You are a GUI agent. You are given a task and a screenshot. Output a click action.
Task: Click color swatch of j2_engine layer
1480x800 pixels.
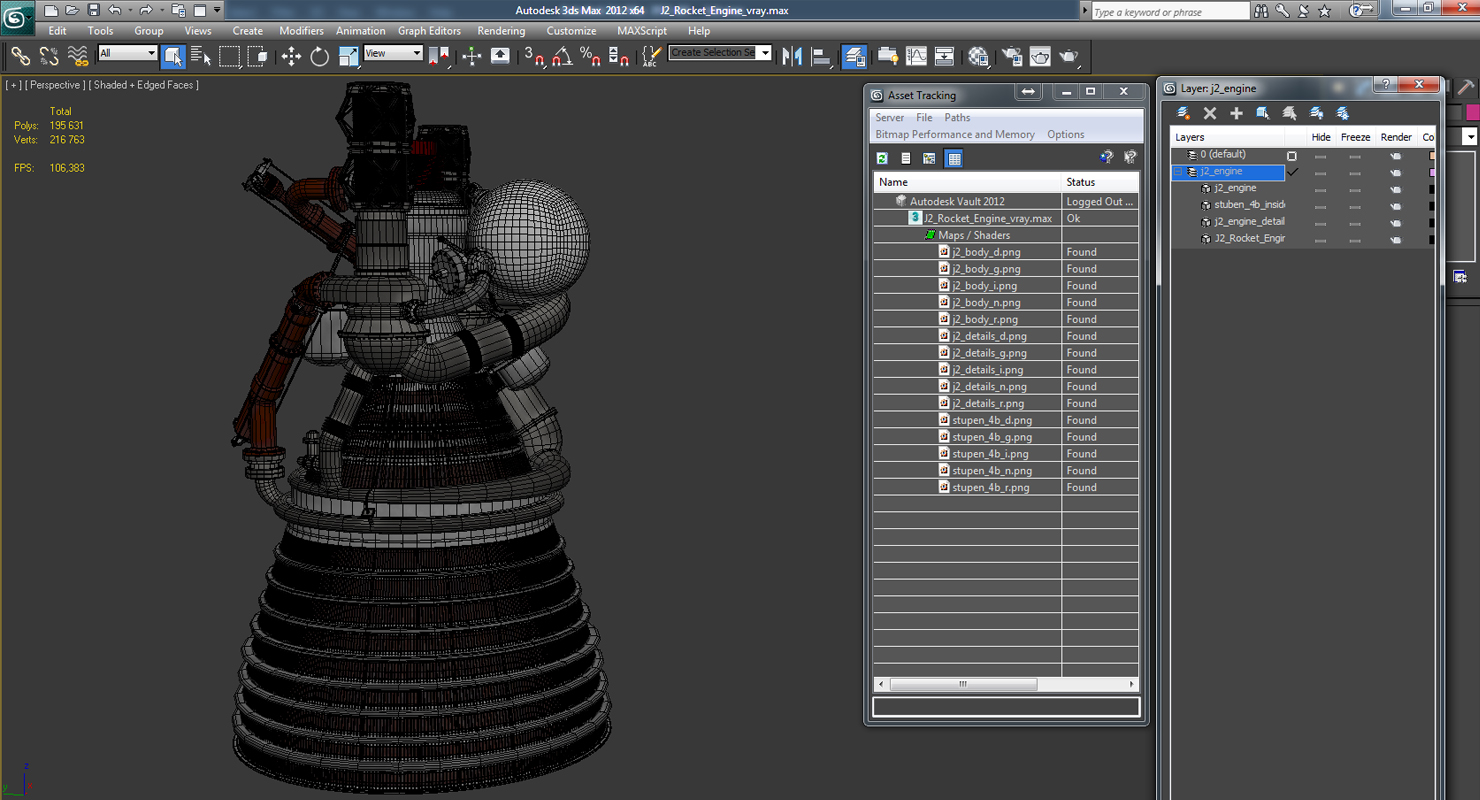click(1432, 172)
